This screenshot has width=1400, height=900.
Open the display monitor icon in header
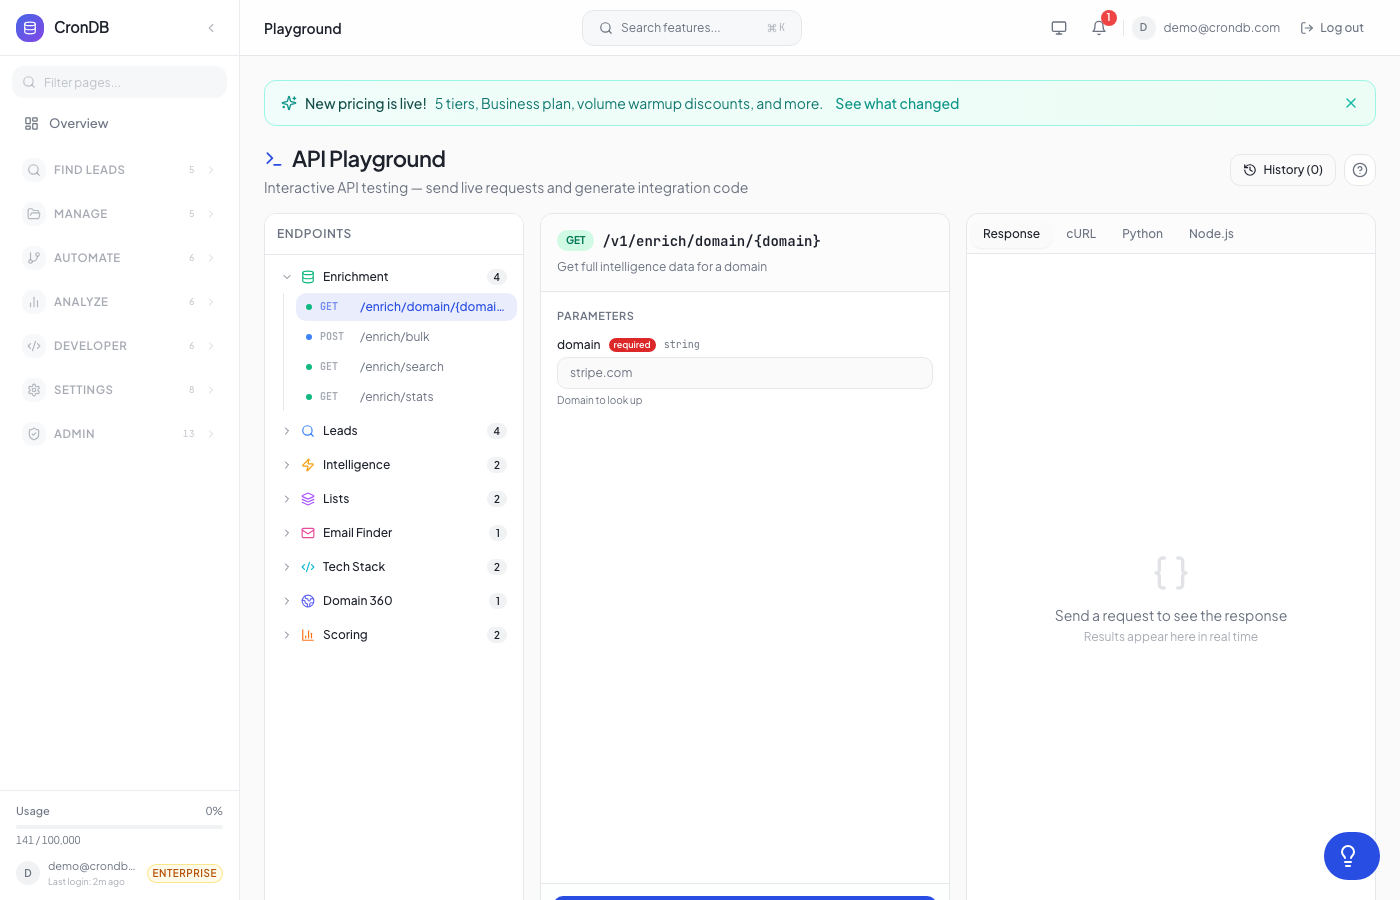click(x=1059, y=28)
